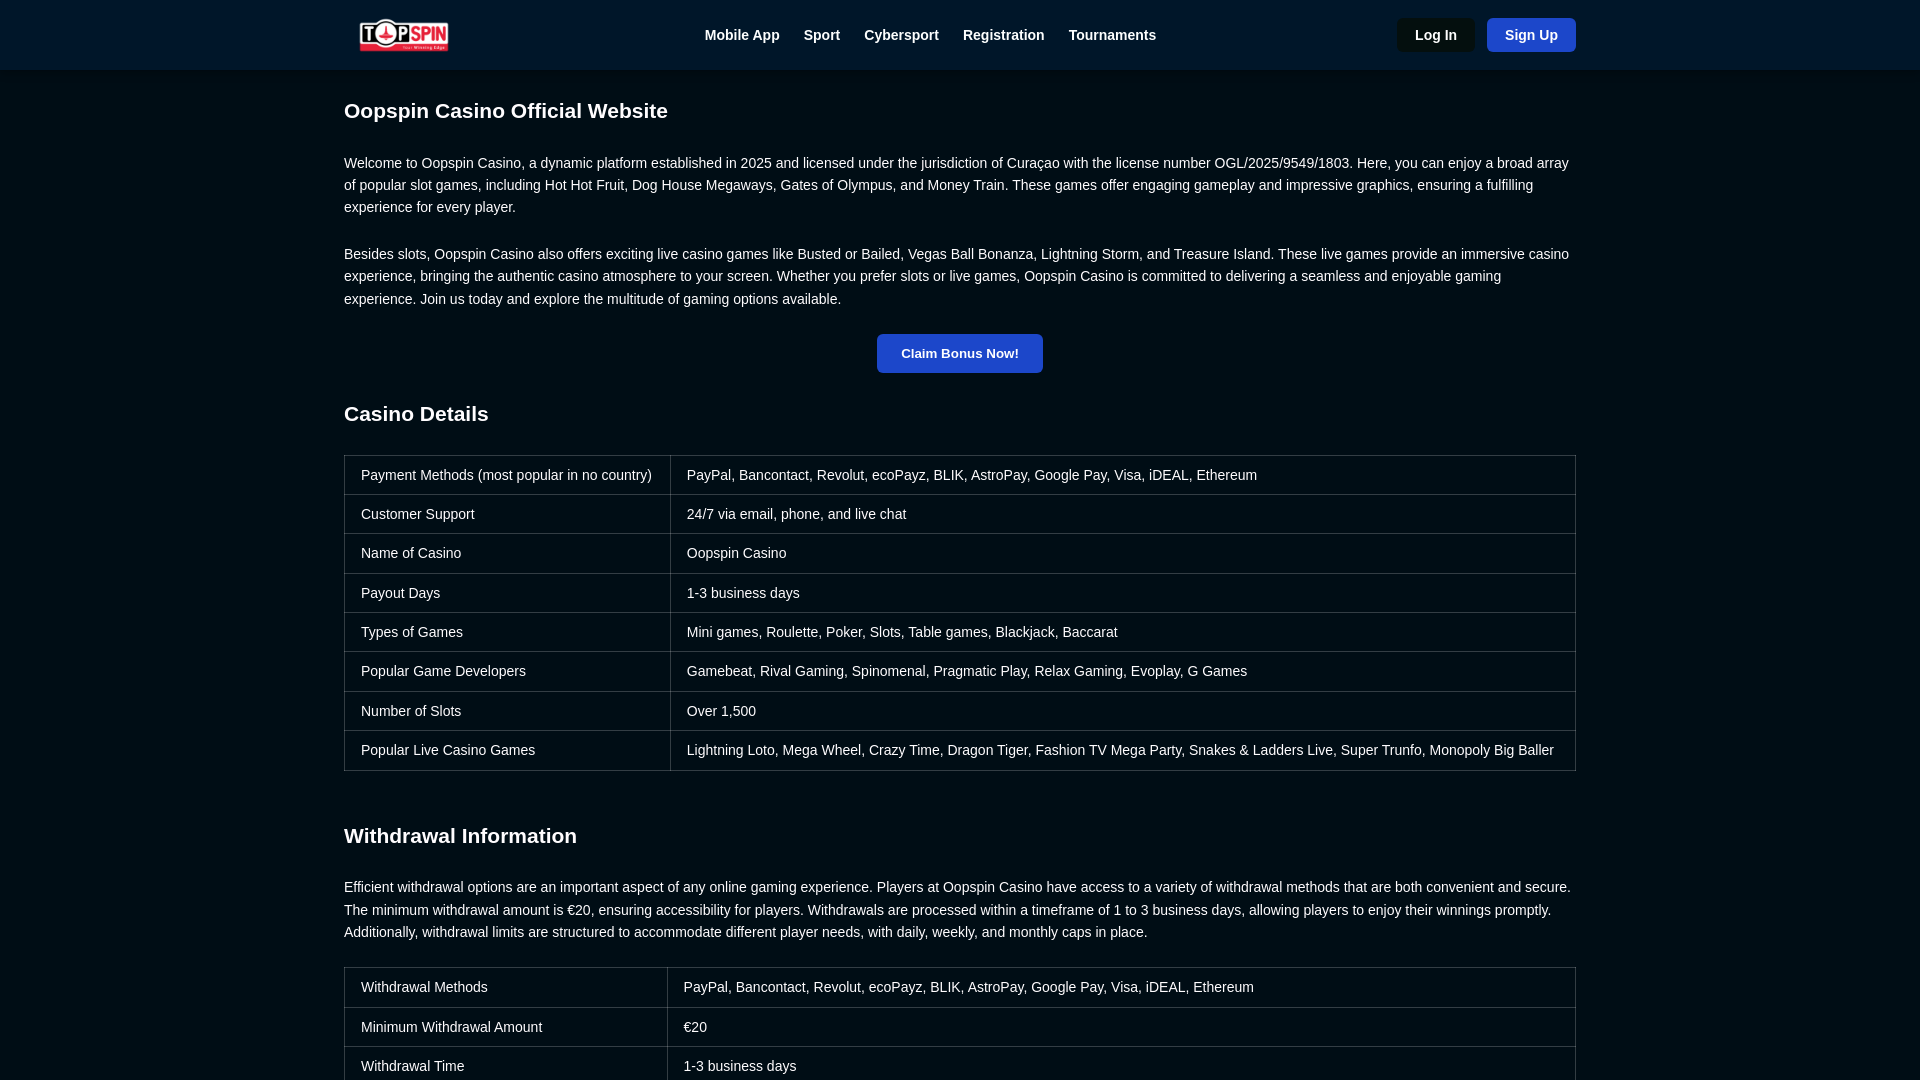Viewport: 1920px width, 1080px height.
Task: Click the '24/7 via email, phone, and live chat' cell
Action: [x=1123, y=514]
